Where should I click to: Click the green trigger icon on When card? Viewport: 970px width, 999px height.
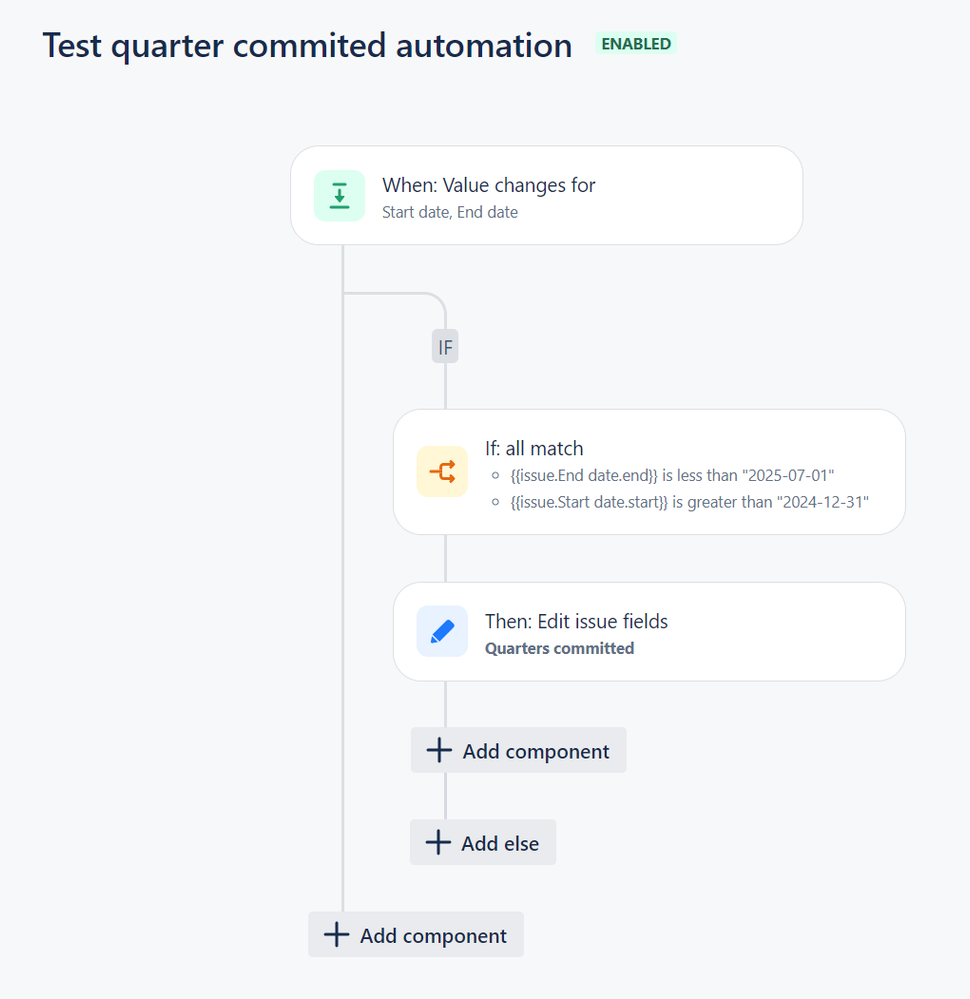339,196
